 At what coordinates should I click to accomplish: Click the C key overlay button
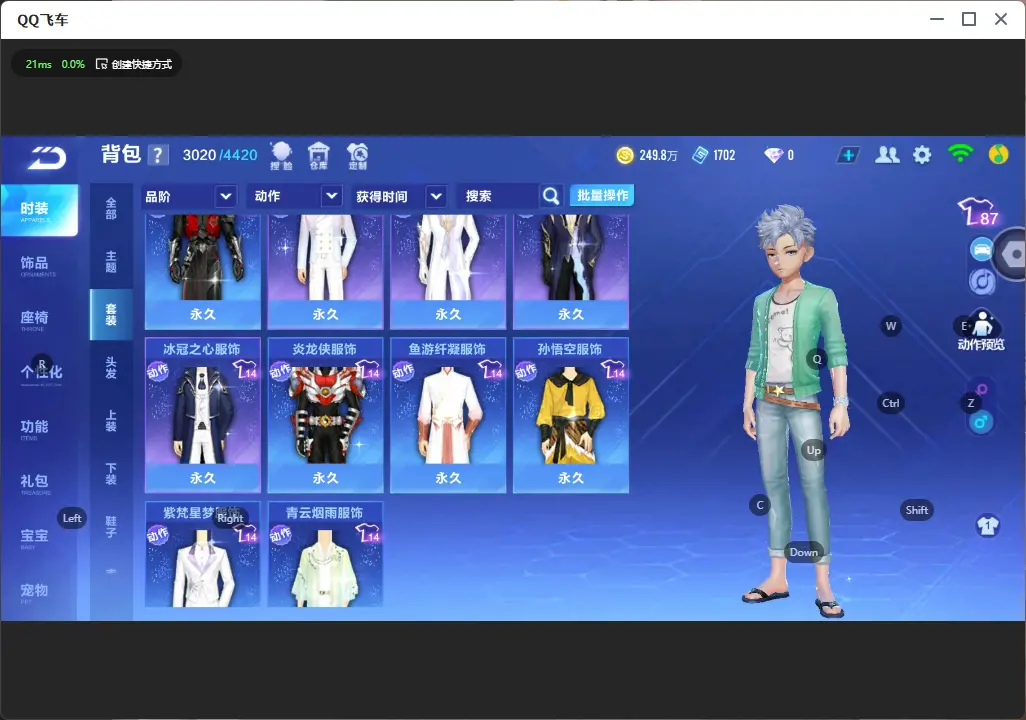760,505
